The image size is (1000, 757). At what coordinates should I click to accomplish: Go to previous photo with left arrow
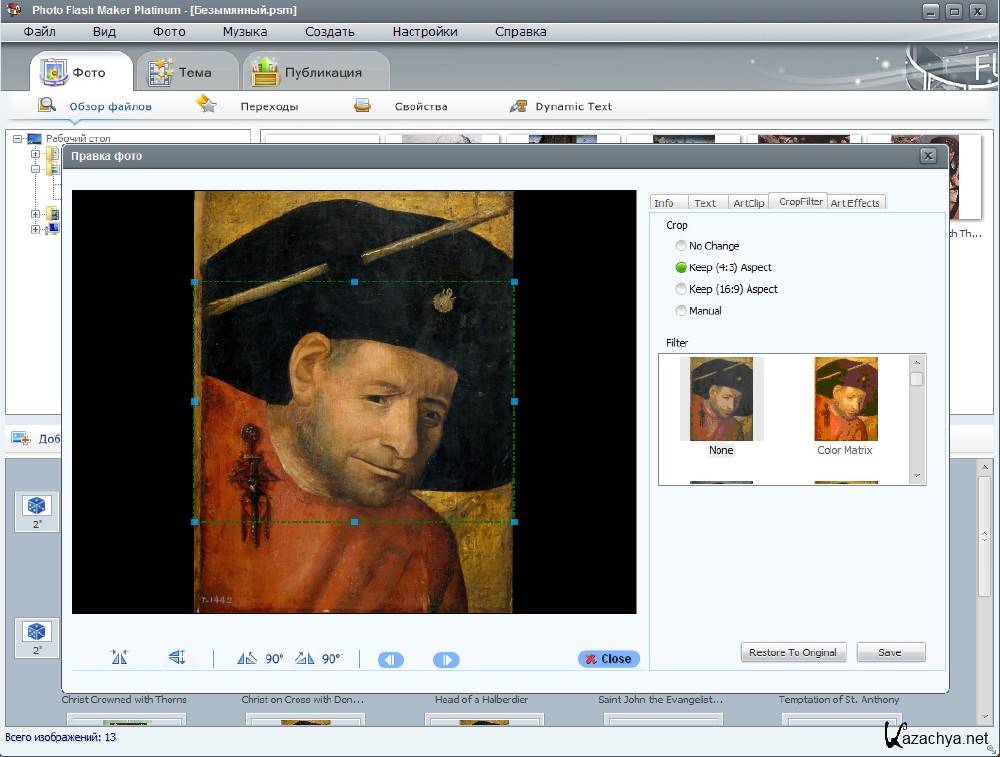click(x=391, y=659)
